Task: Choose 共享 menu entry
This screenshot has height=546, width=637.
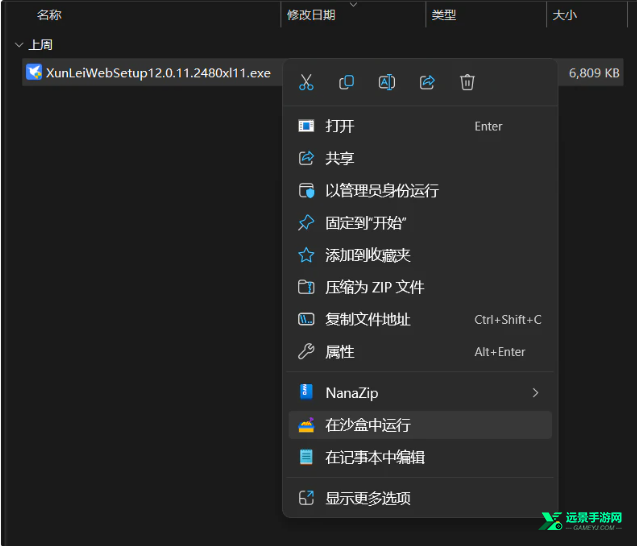Action: pos(420,158)
